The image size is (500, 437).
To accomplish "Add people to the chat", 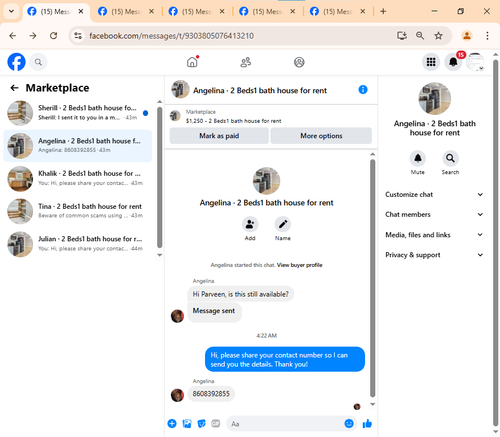I will [250, 224].
